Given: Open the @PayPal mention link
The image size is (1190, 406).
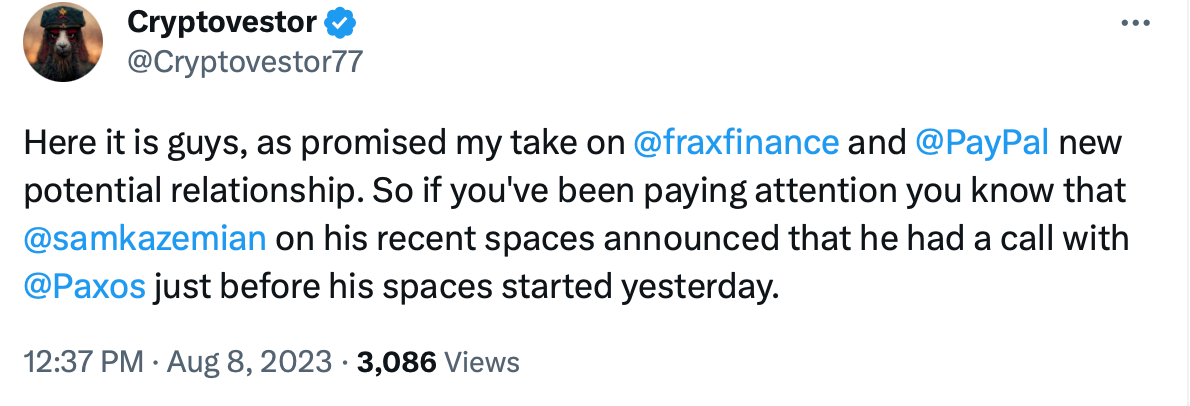Looking at the screenshot, I should click(982, 144).
